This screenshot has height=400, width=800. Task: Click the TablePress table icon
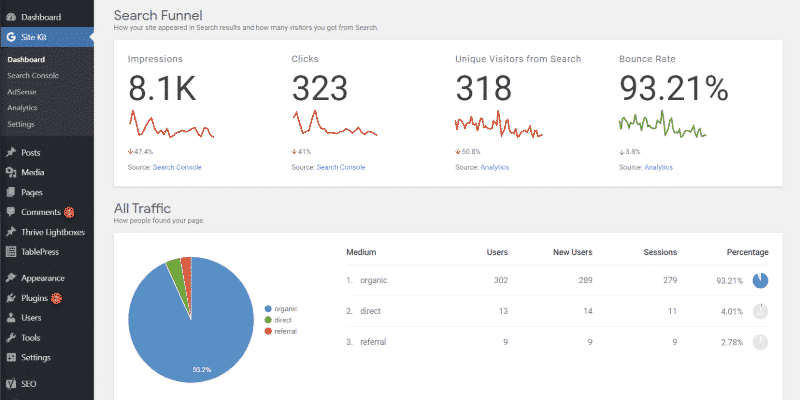tap(11, 252)
